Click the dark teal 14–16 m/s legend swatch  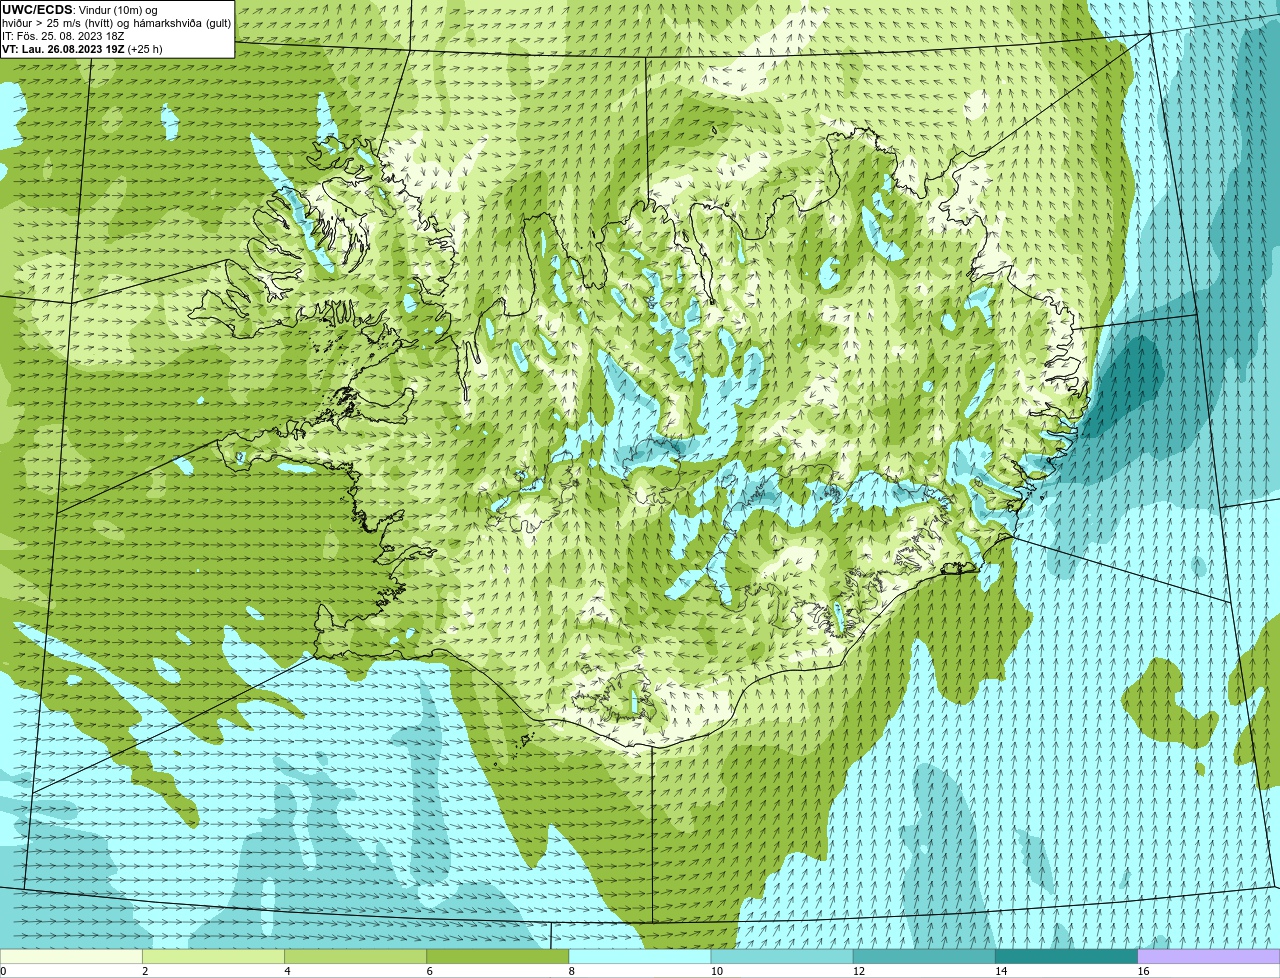pos(1066,956)
